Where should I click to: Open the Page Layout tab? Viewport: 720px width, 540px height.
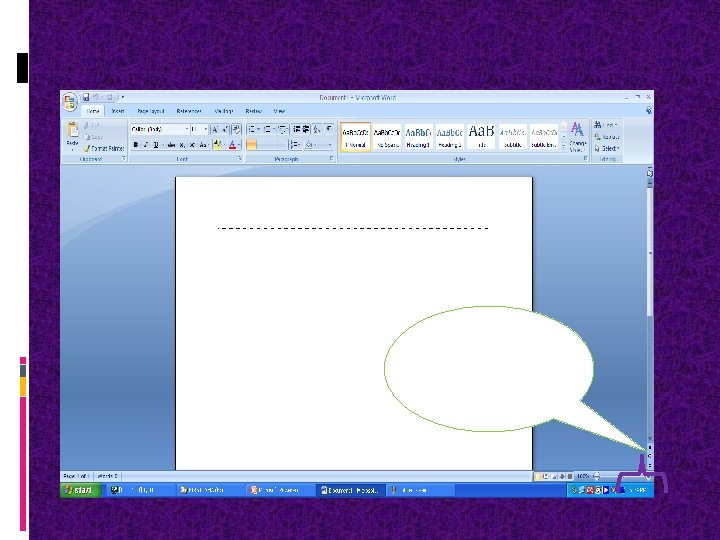[x=151, y=111]
